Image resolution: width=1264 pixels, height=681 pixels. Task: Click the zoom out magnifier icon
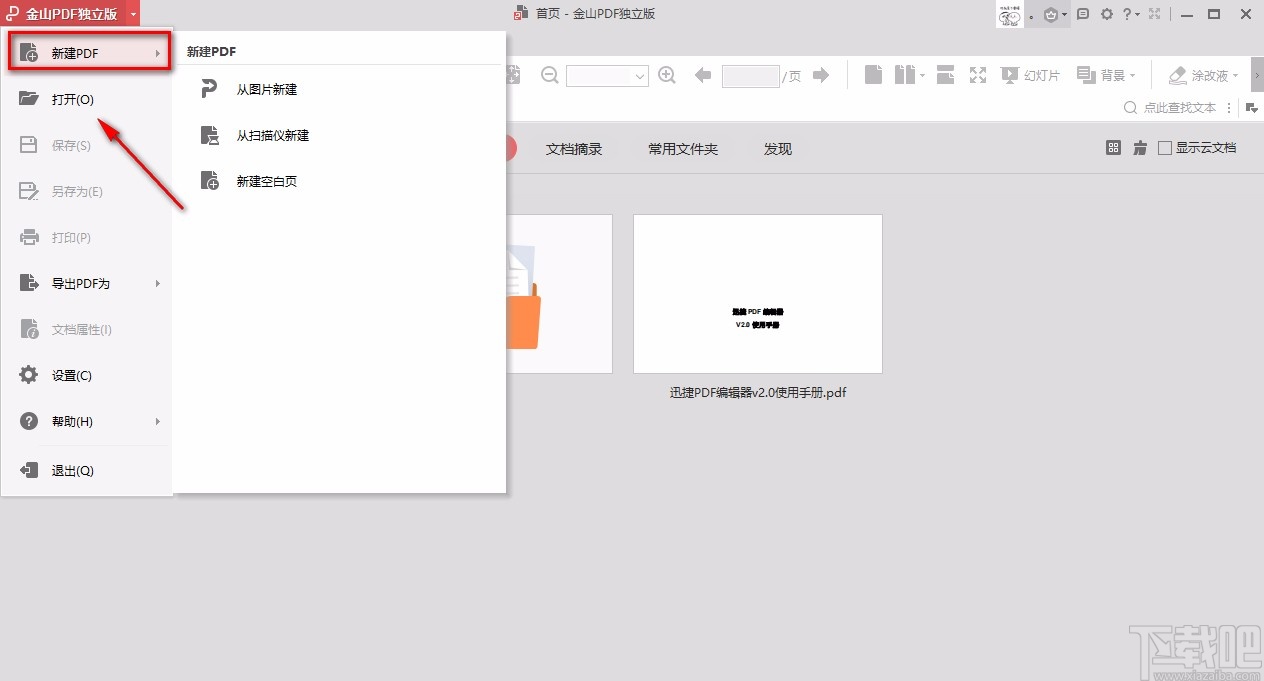[x=549, y=75]
